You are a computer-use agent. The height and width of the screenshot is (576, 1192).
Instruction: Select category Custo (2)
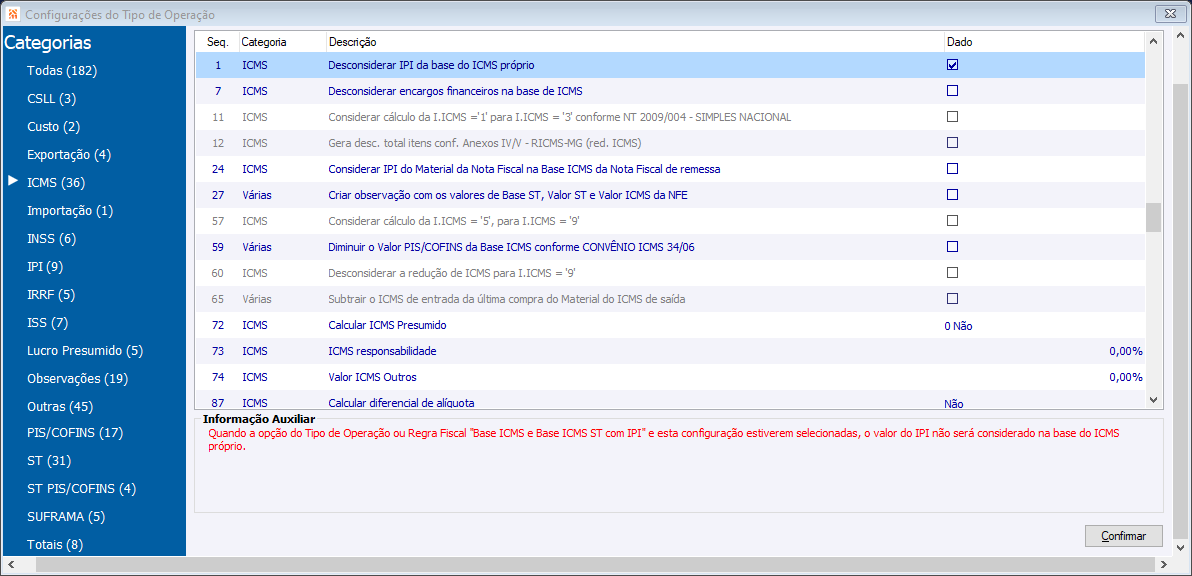(x=53, y=126)
